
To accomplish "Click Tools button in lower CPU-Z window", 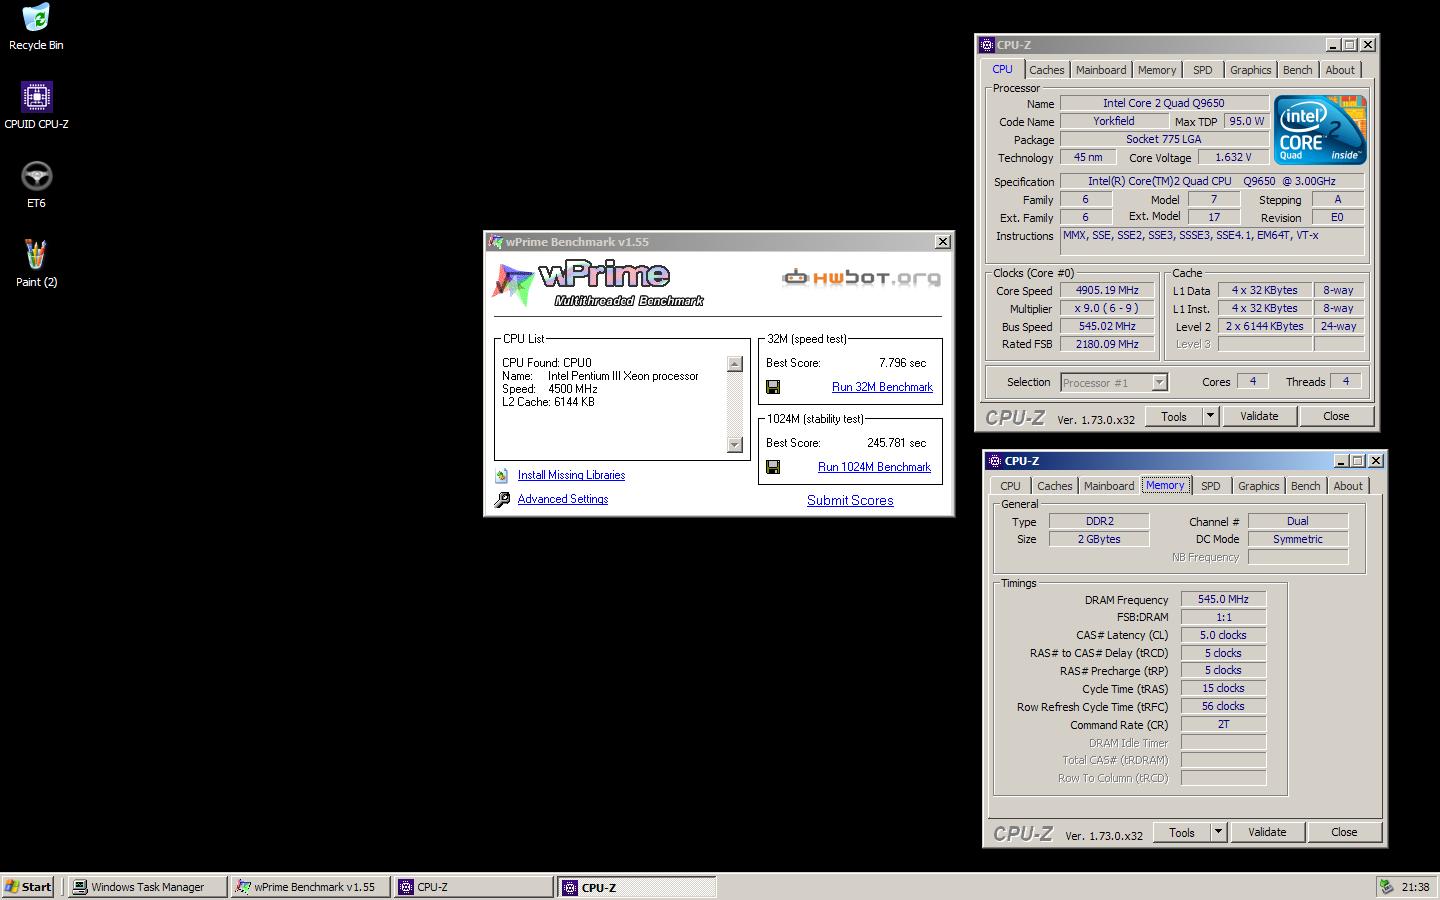I will 1182,832.
